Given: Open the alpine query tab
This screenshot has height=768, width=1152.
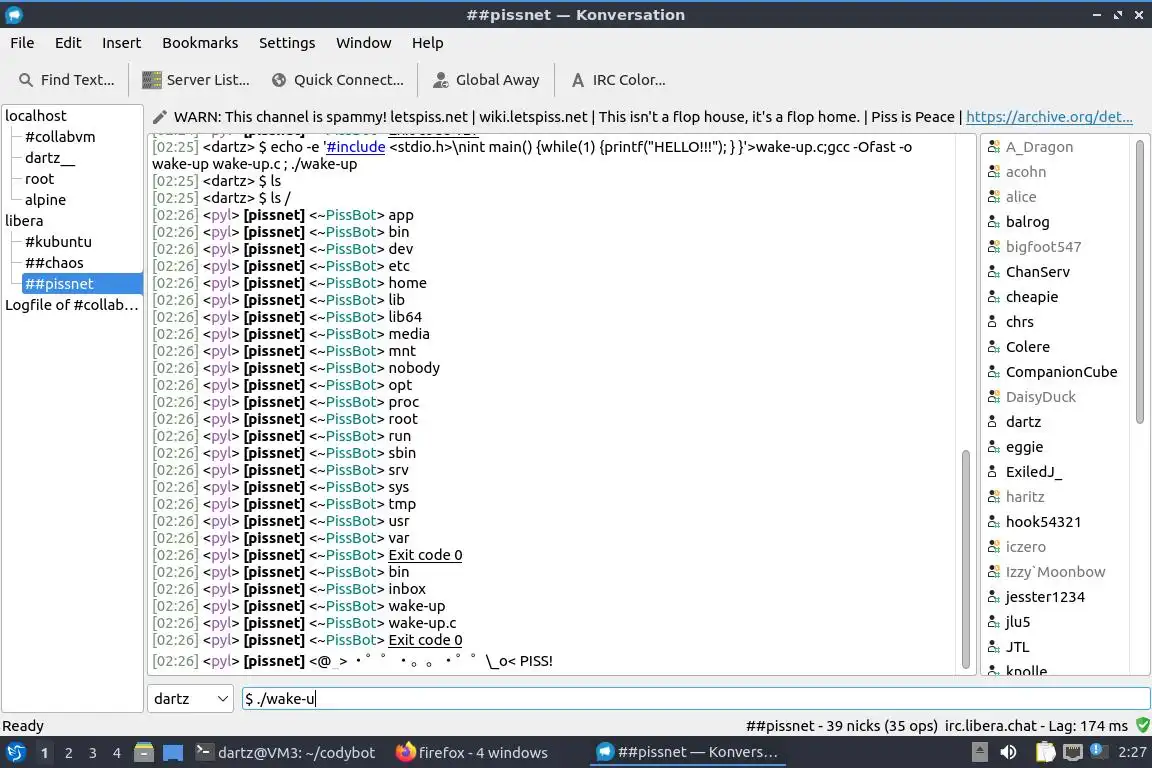Looking at the screenshot, I should (45, 200).
